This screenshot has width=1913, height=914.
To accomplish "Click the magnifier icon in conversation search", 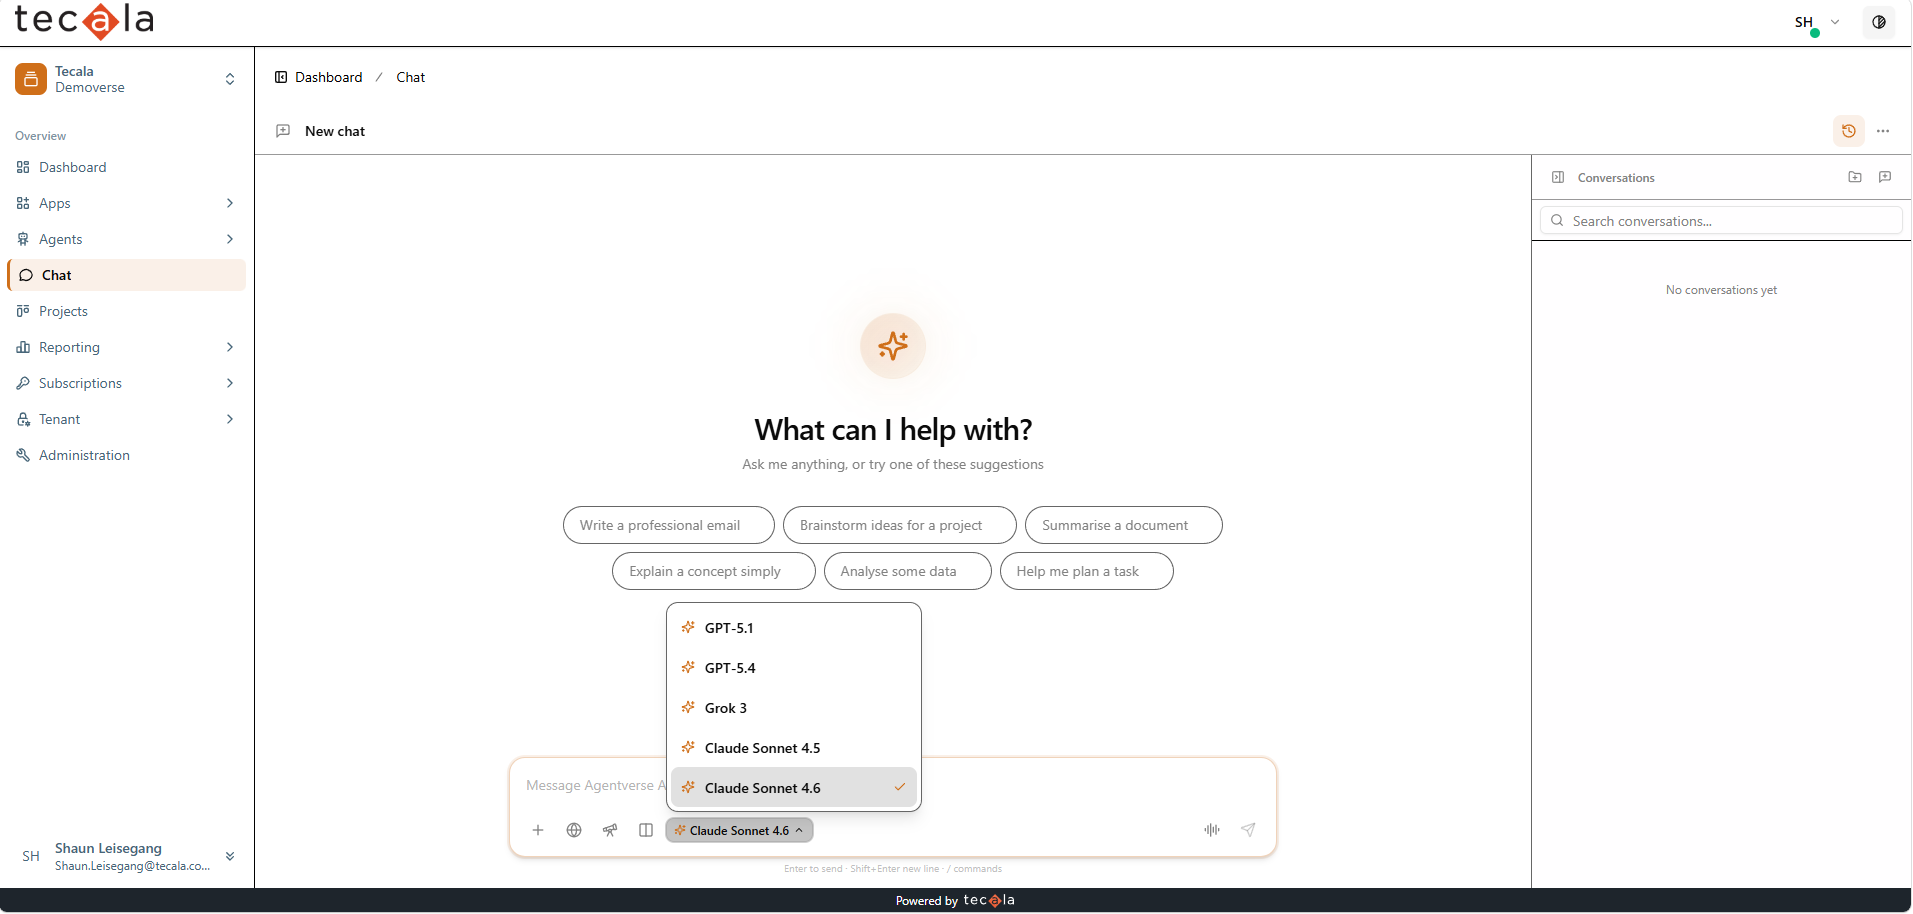I will click(x=1557, y=221).
